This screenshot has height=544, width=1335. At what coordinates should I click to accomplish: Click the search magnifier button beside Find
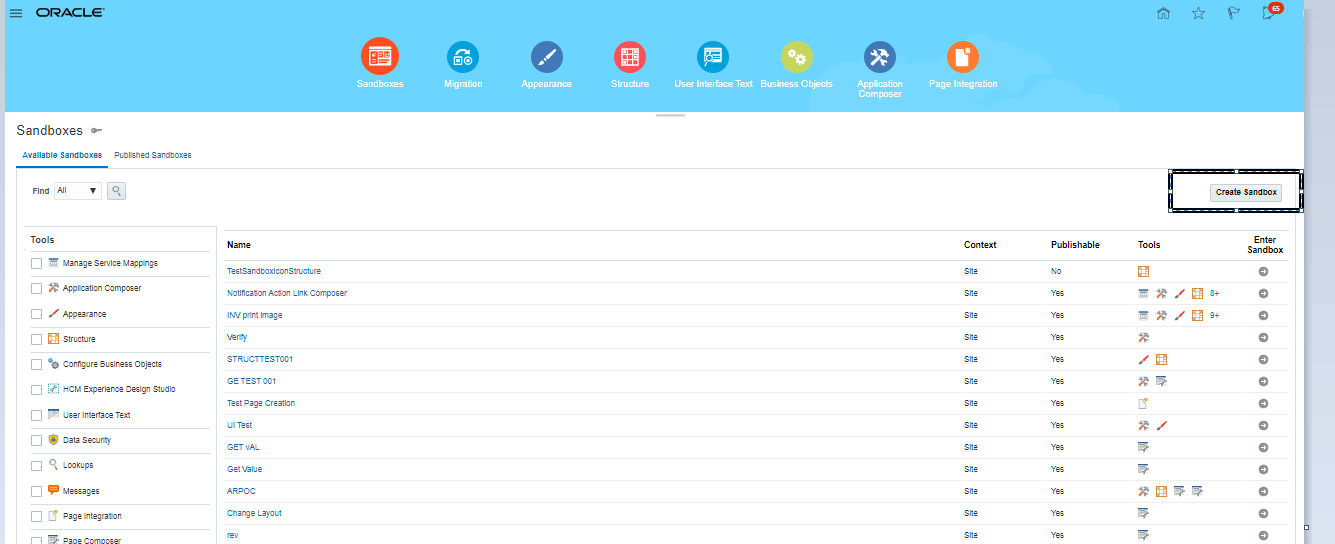click(x=117, y=191)
